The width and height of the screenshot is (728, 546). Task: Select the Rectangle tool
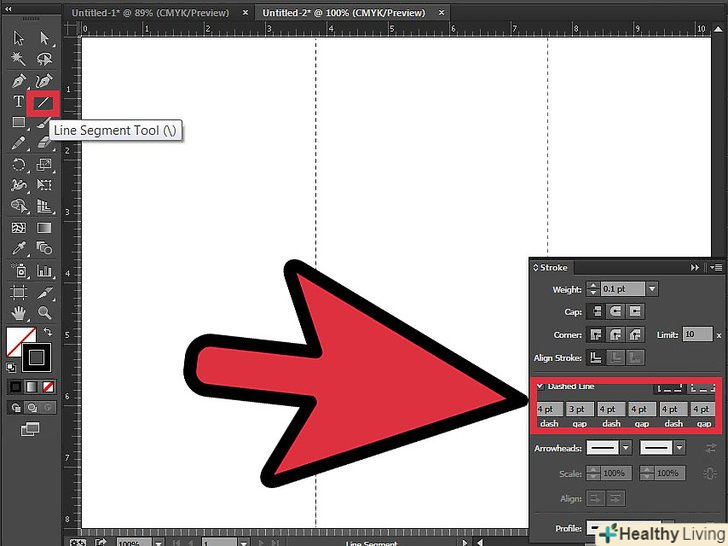coord(19,122)
